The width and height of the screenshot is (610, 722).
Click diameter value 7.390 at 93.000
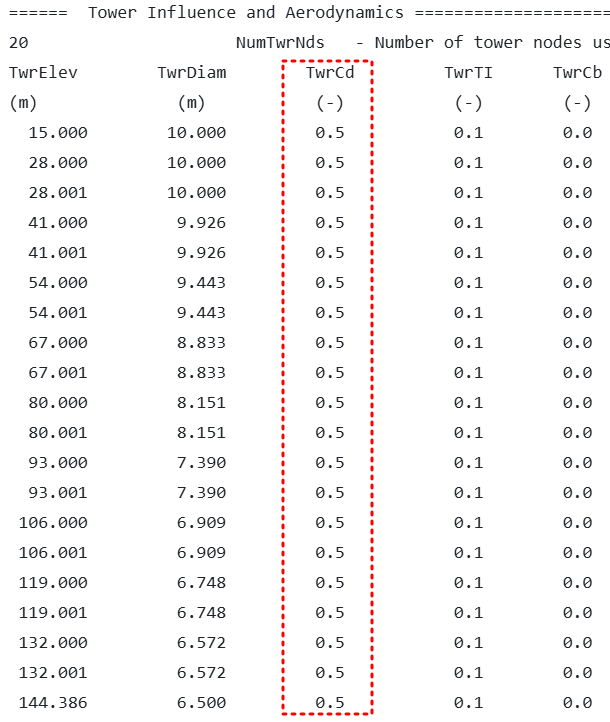tap(201, 463)
